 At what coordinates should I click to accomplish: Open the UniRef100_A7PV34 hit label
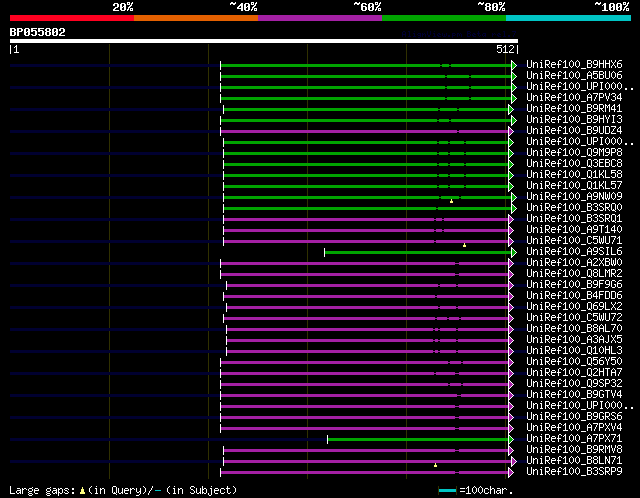point(574,98)
